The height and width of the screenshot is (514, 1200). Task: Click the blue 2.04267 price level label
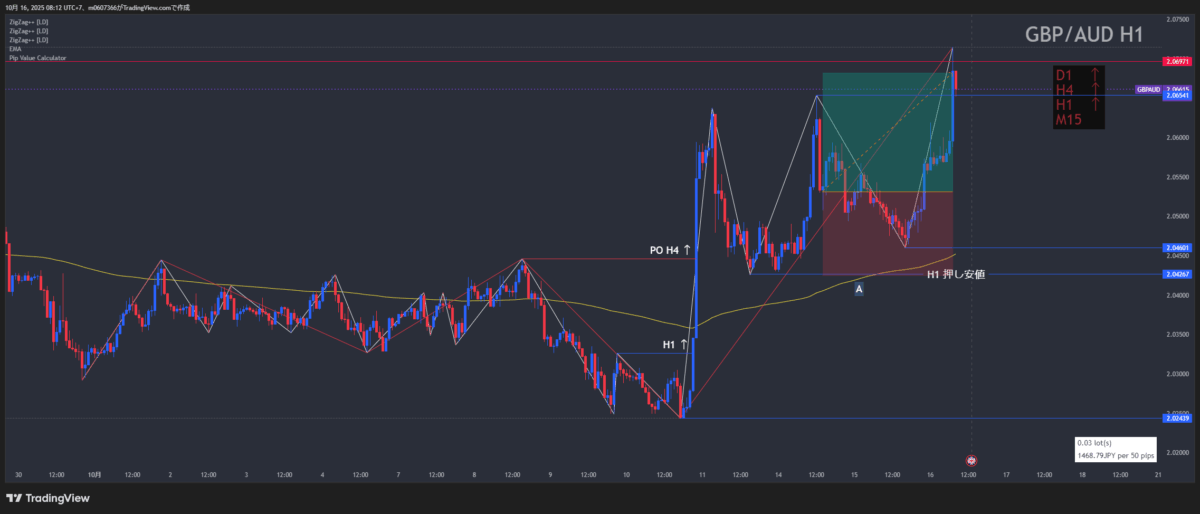tap(1176, 274)
